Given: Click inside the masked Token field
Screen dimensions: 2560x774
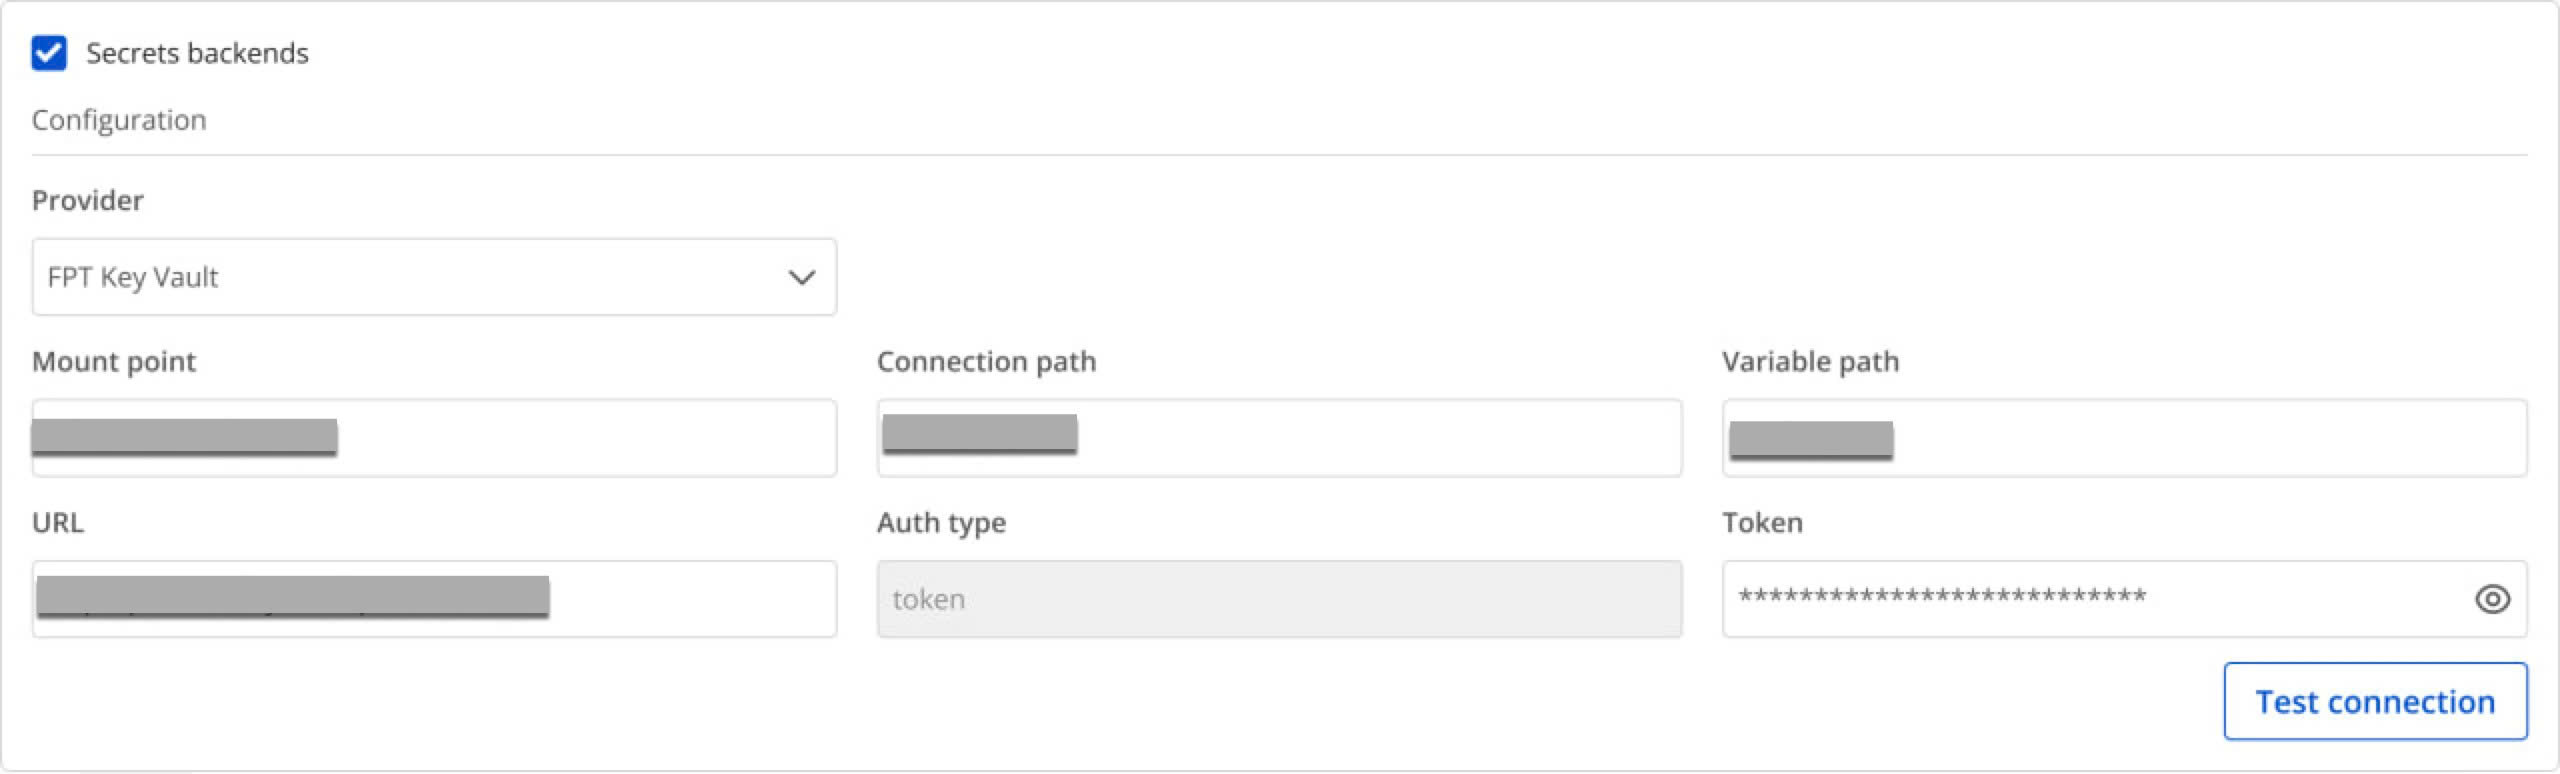Looking at the screenshot, I should point(2095,599).
